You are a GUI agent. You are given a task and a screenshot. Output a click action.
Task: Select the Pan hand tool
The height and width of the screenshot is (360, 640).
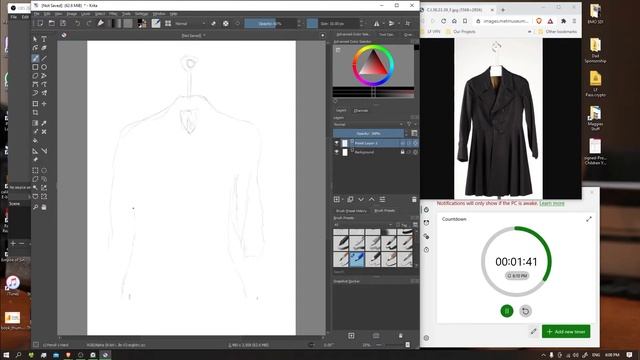(x=44, y=207)
